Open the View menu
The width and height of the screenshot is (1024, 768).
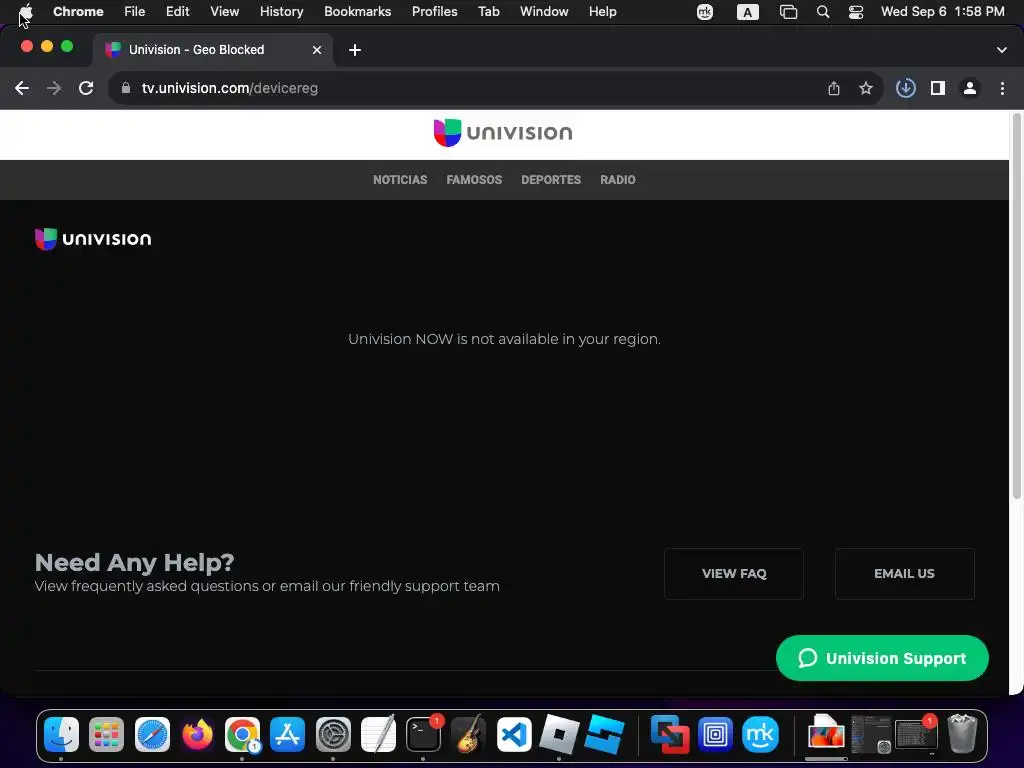[225, 11]
